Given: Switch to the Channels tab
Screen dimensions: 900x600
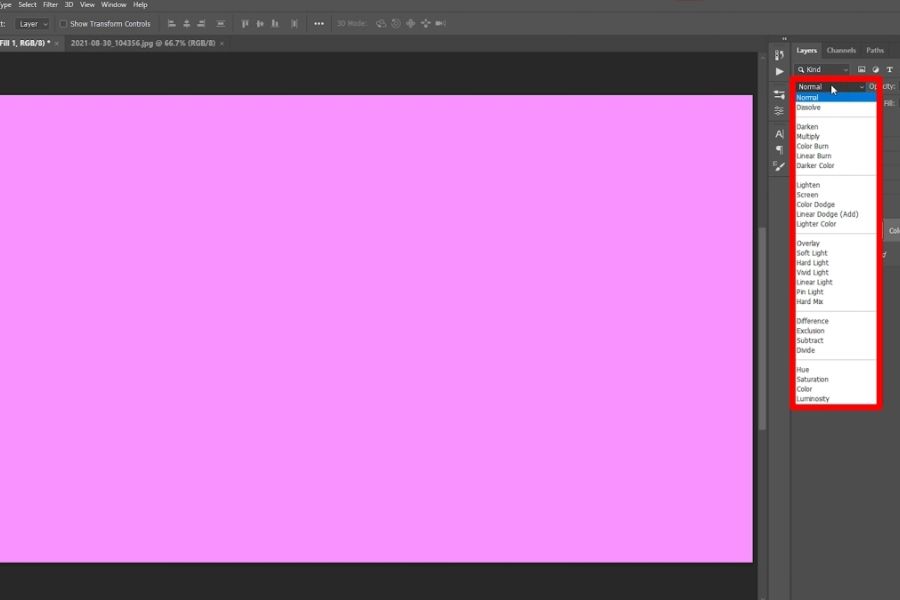Looking at the screenshot, I should point(840,50).
